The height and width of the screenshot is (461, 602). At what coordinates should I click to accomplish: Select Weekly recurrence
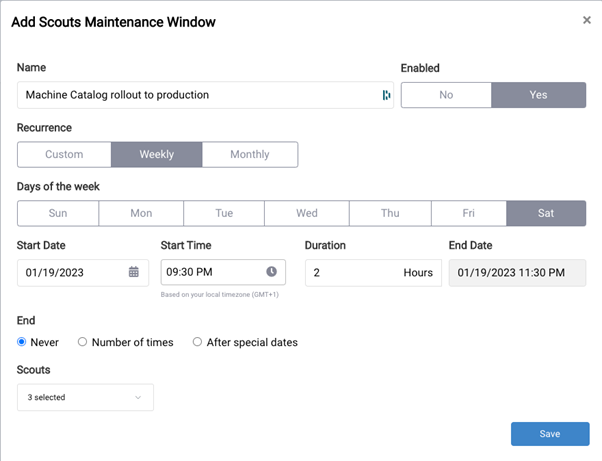point(156,155)
